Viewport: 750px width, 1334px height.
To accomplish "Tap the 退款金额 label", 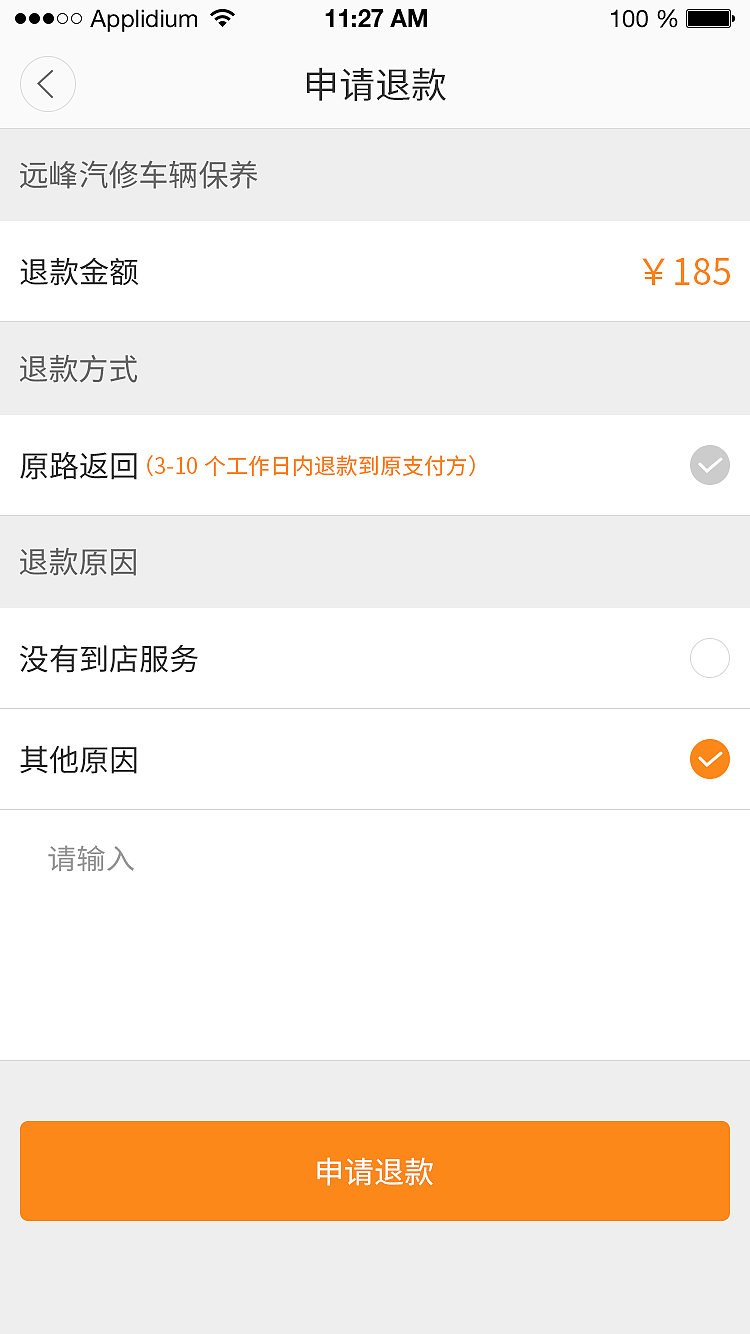I will click(79, 272).
